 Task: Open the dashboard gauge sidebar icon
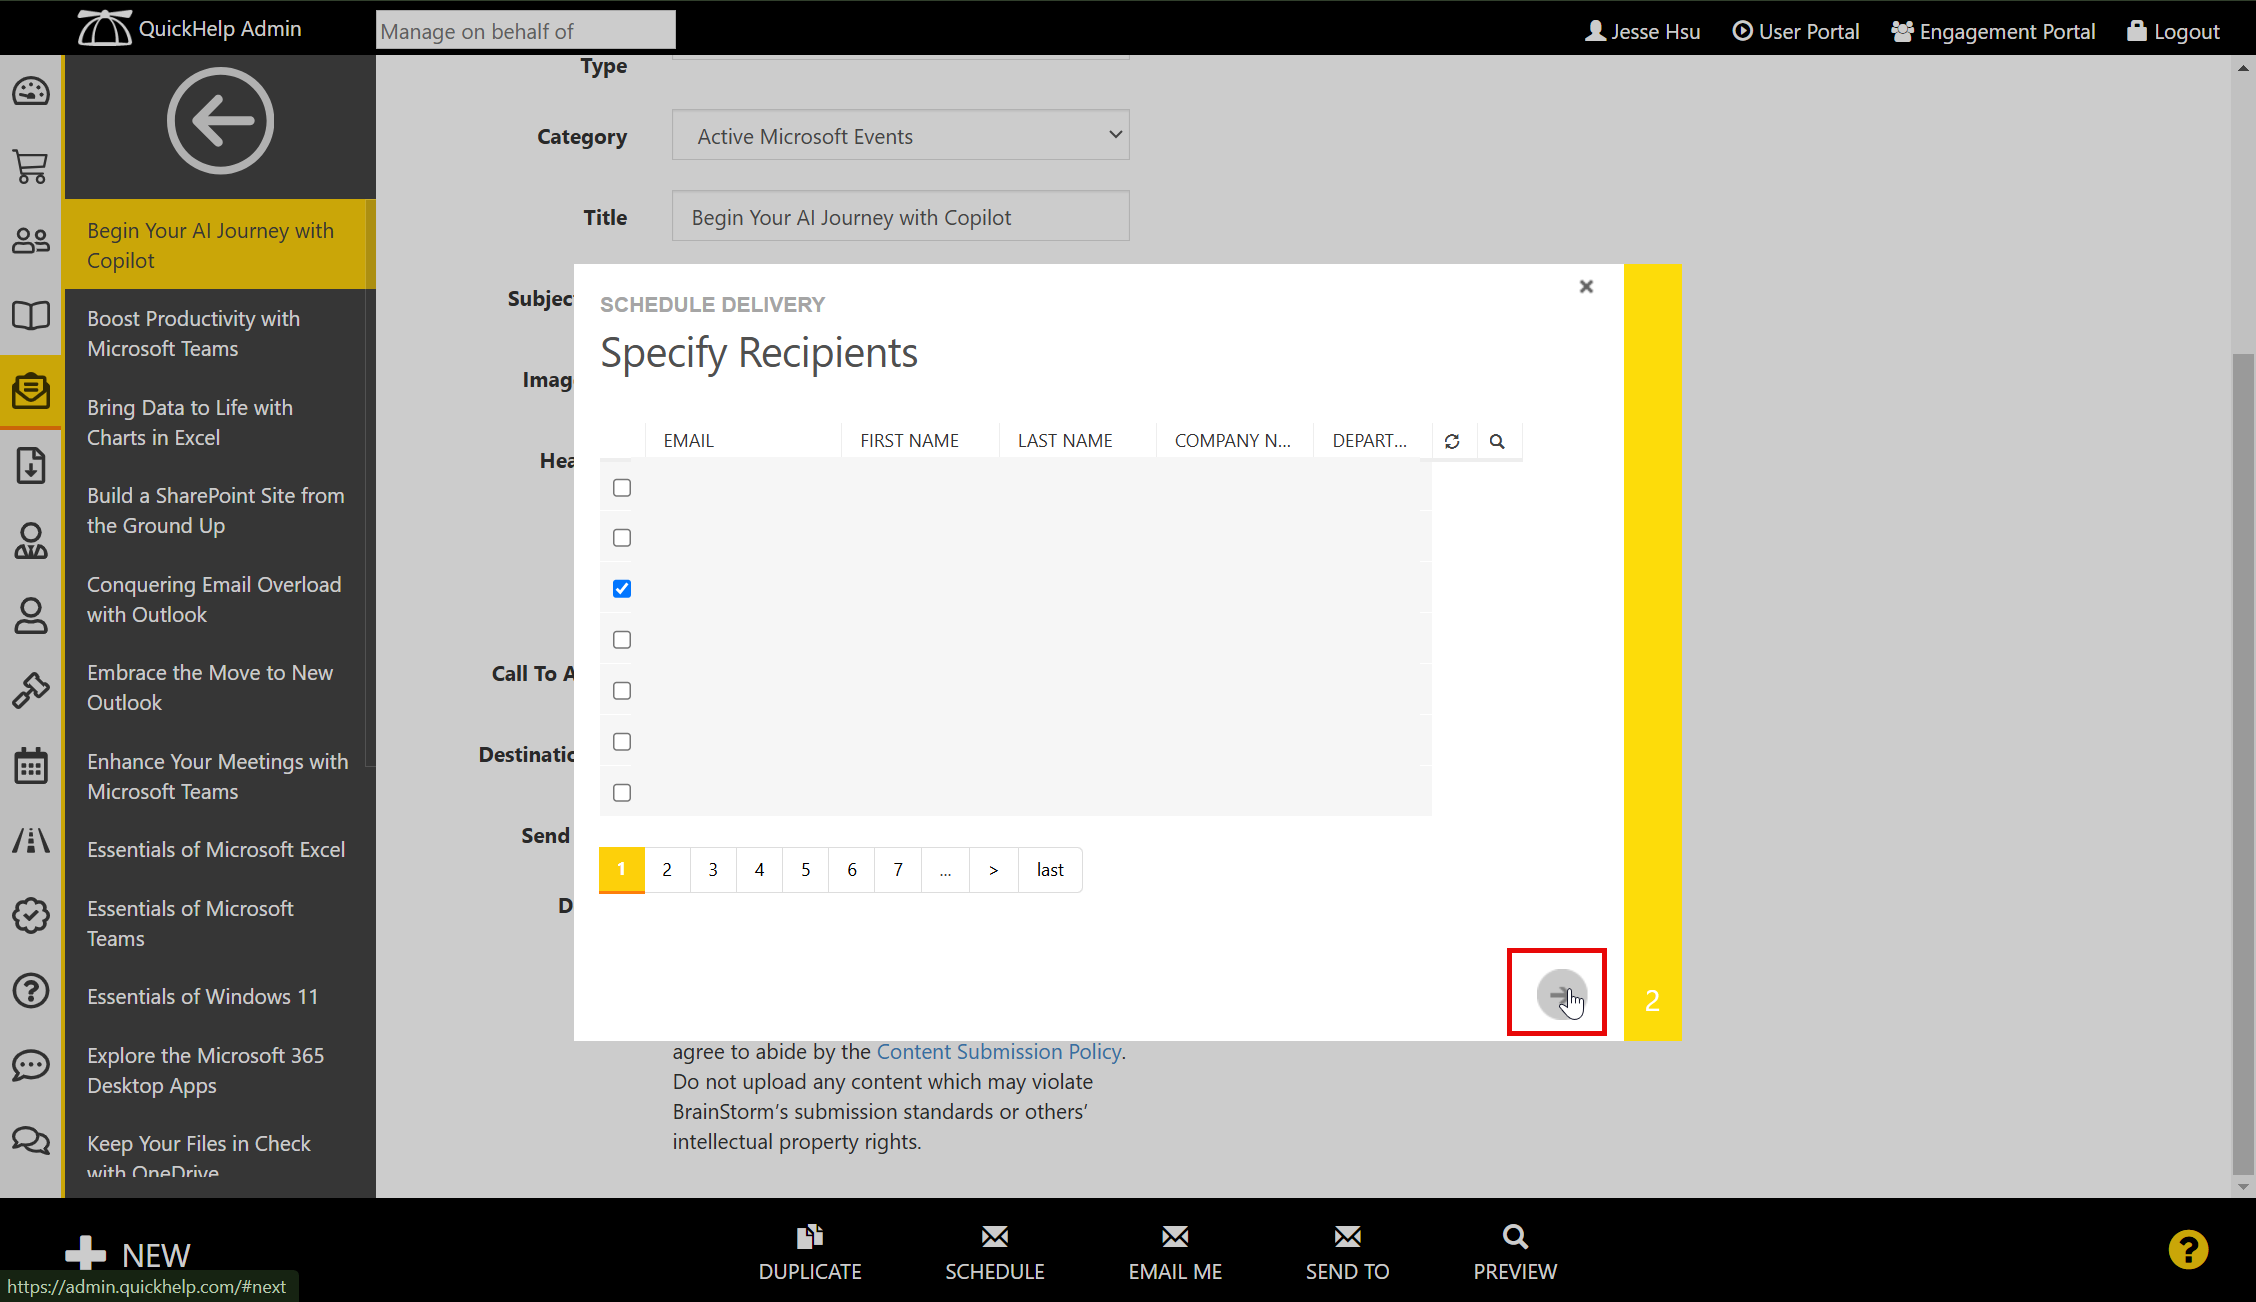click(x=31, y=92)
